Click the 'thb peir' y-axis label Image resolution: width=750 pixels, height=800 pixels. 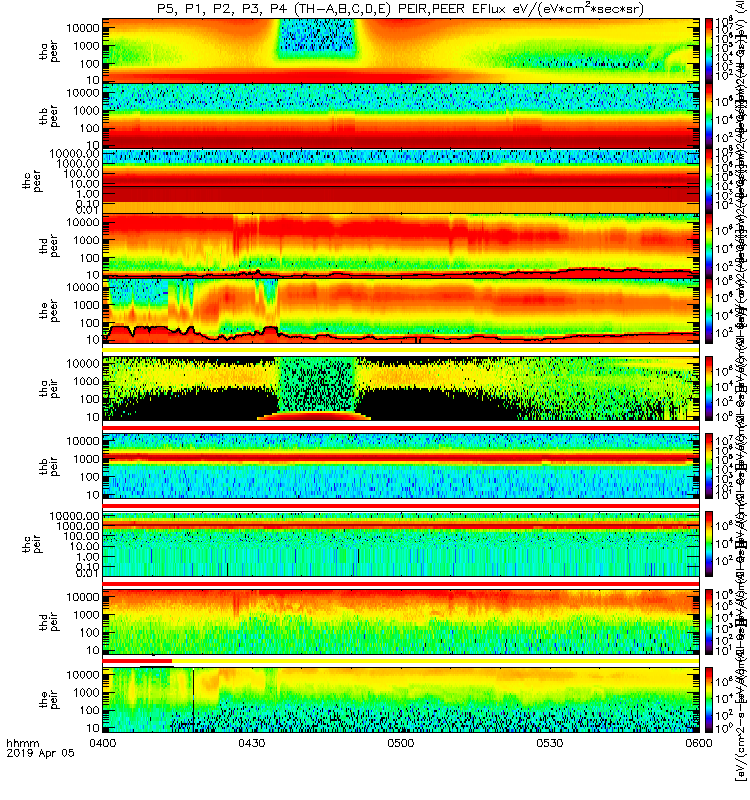[x=49, y=466]
